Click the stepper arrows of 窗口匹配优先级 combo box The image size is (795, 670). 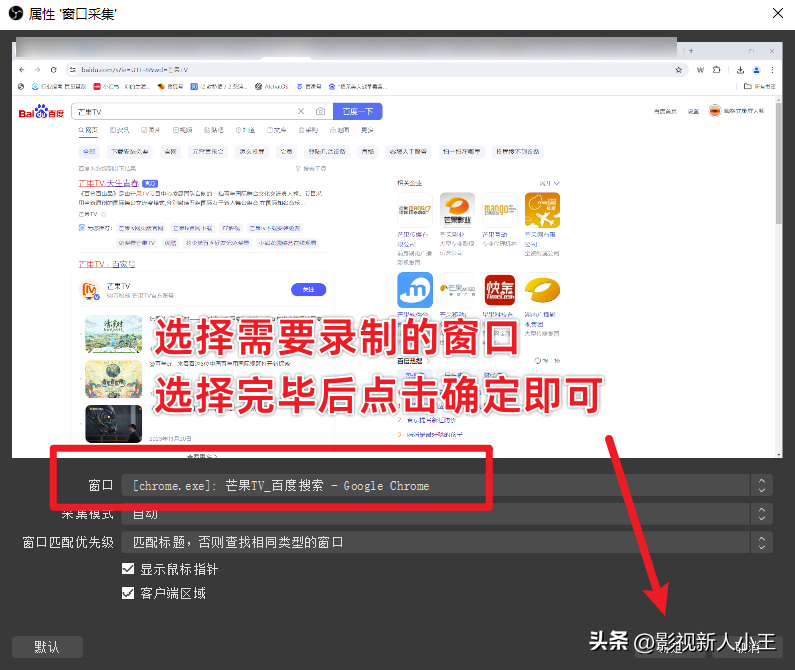point(762,542)
